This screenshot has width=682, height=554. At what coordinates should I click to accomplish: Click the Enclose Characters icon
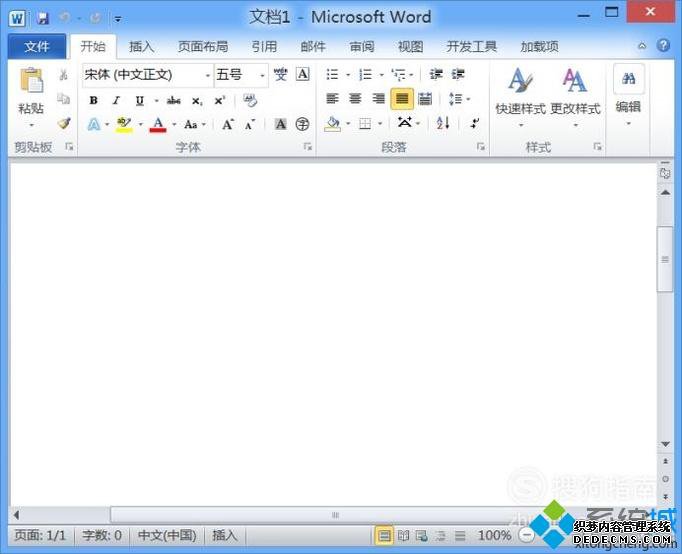(302, 124)
